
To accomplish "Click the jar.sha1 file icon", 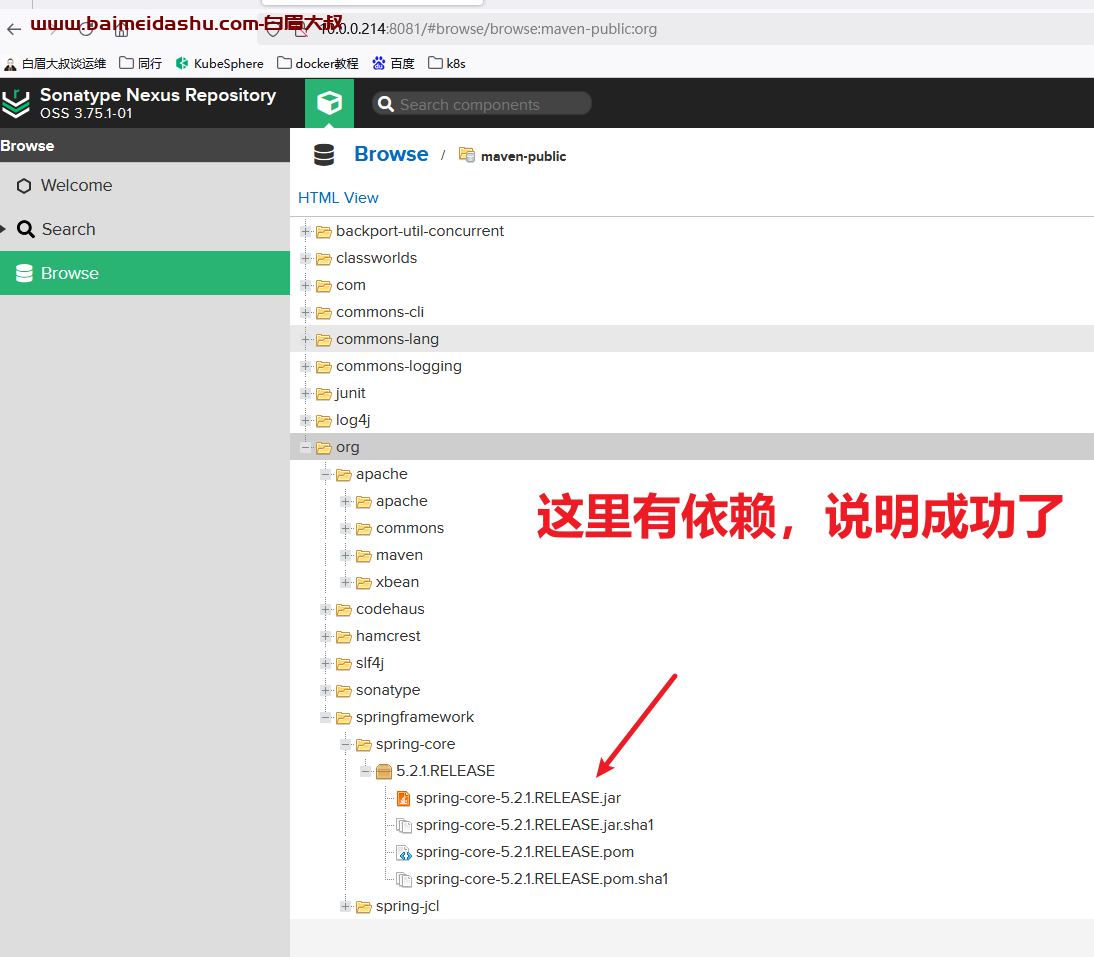I will [x=403, y=826].
